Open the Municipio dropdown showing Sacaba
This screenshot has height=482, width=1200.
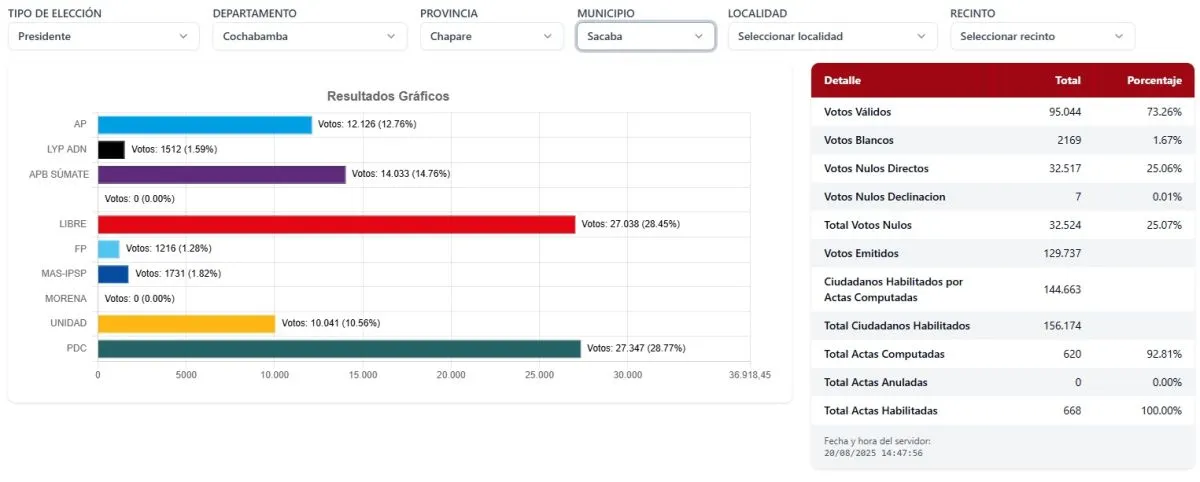tap(645, 36)
